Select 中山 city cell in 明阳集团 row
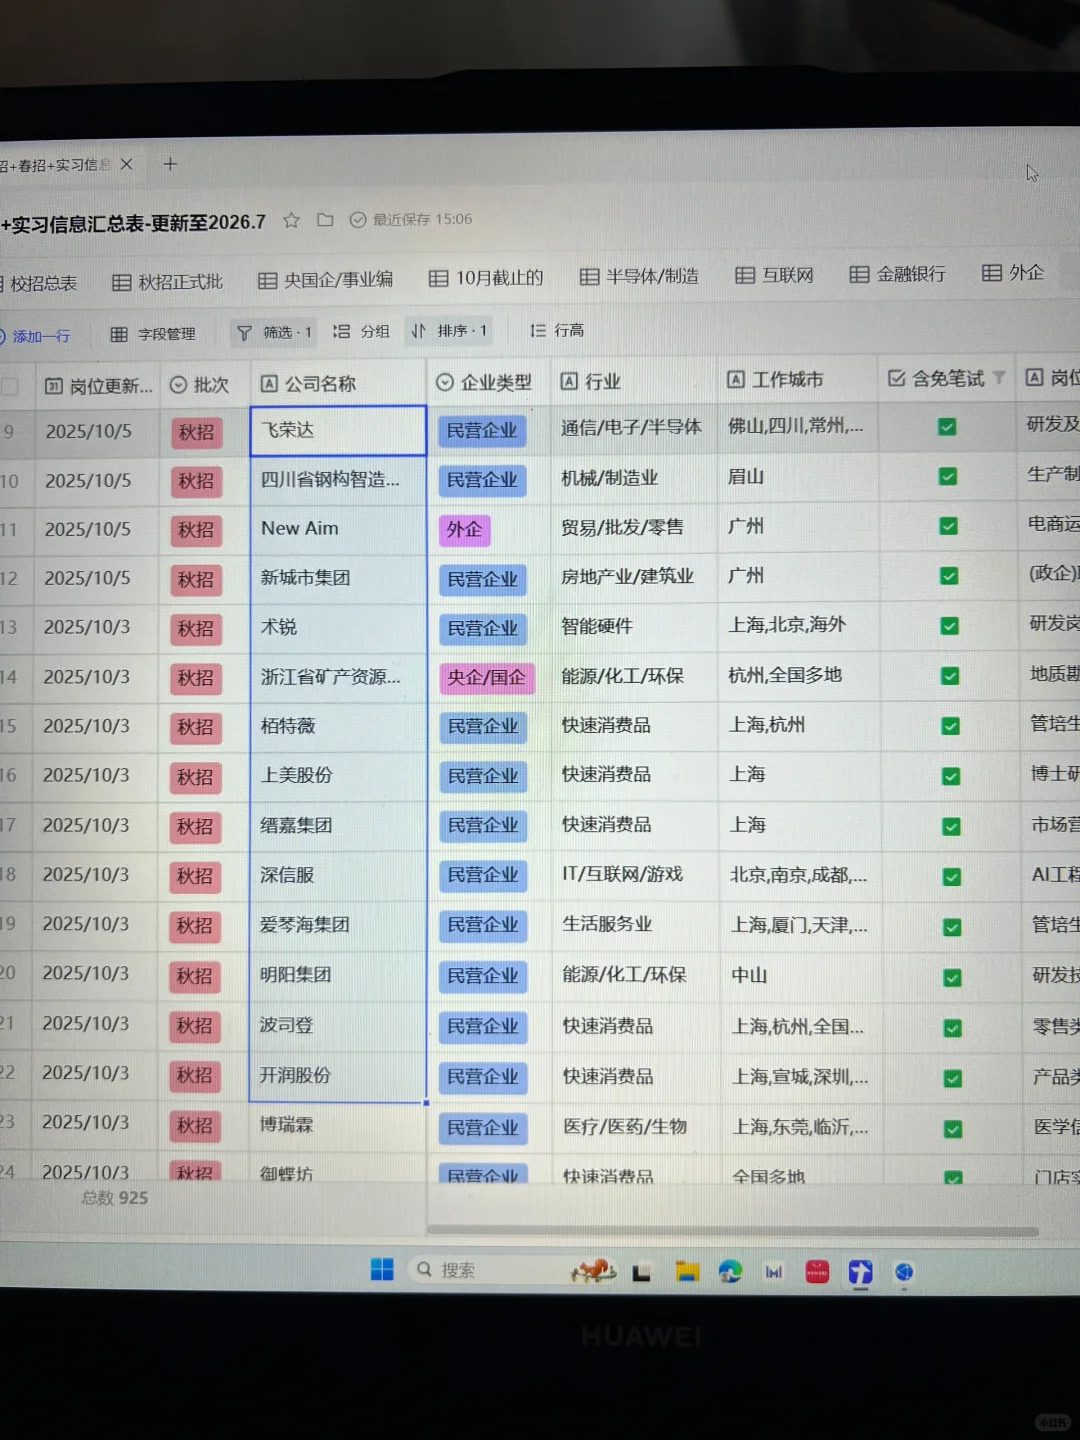Screen dimensions: 1080x1440 tap(800, 976)
